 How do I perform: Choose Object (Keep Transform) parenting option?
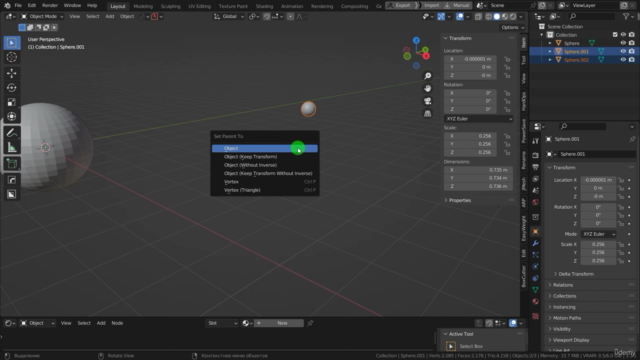point(264,157)
